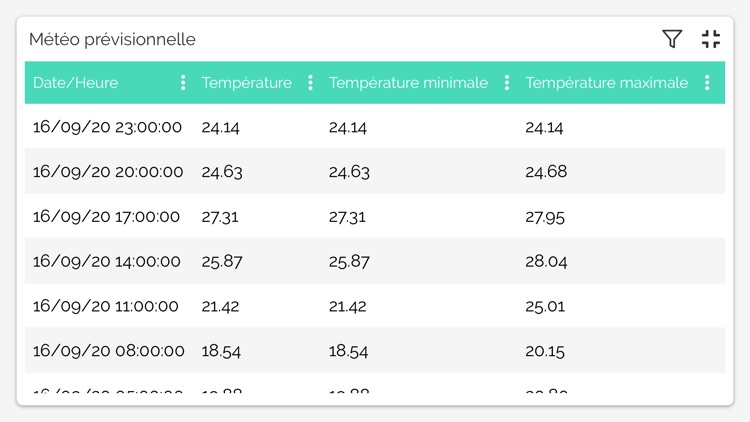Sort by the Date/Heure column header
The image size is (750, 422).
(x=76, y=83)
